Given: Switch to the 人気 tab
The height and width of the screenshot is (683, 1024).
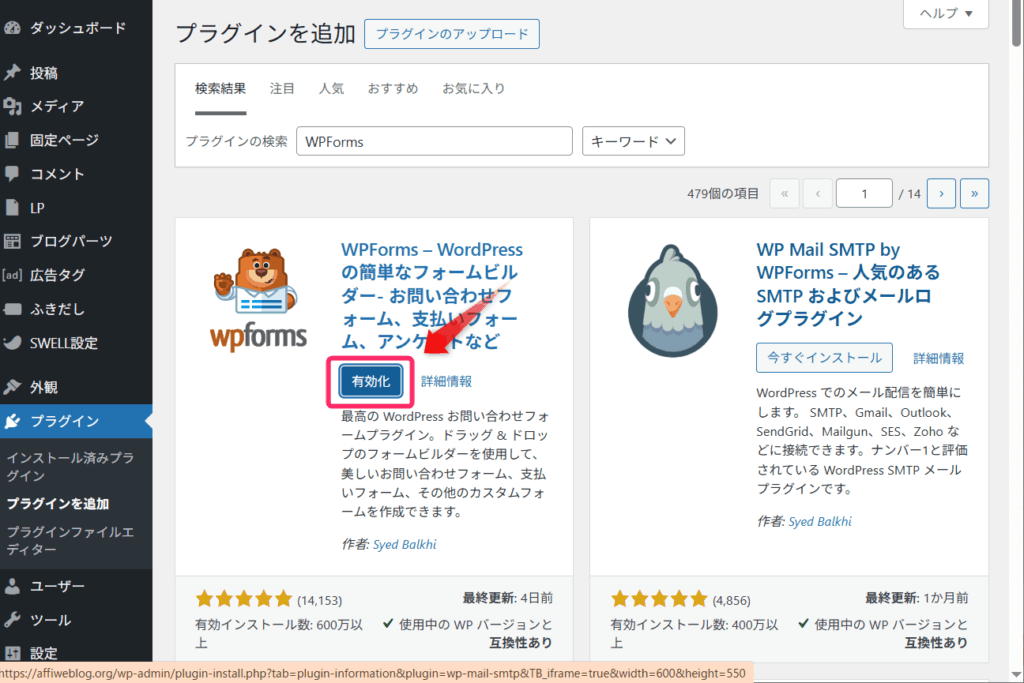Looking at the screenshot, I should pyautogui.click(x=331, y=88).
